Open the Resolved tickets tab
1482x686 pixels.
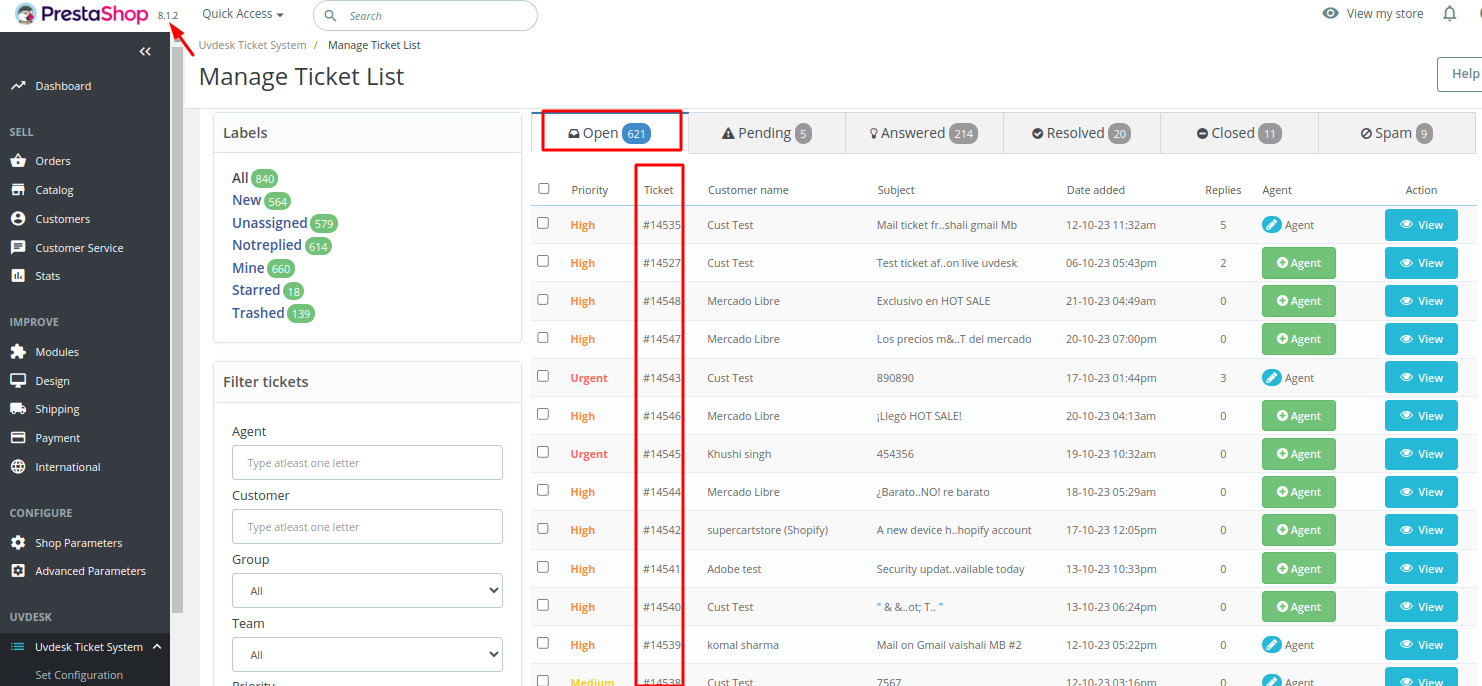1081,131
